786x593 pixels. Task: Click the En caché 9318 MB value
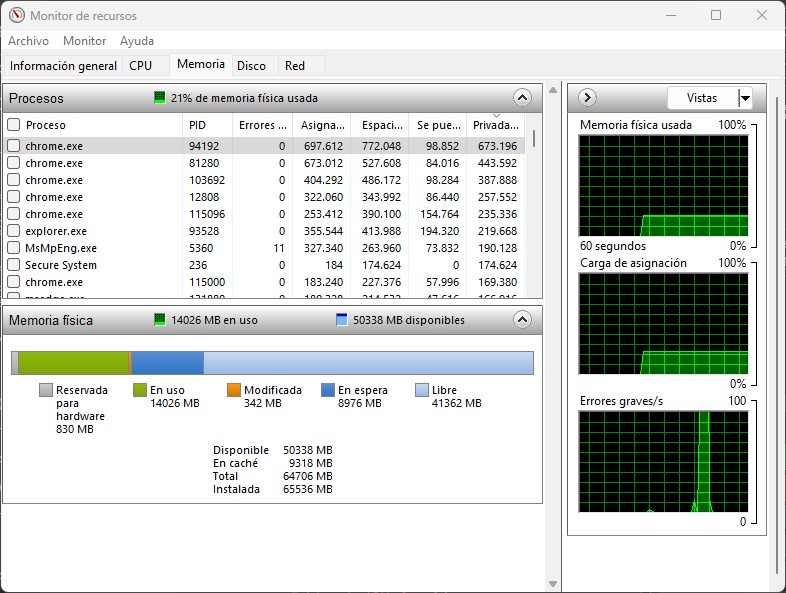(311, 463)
